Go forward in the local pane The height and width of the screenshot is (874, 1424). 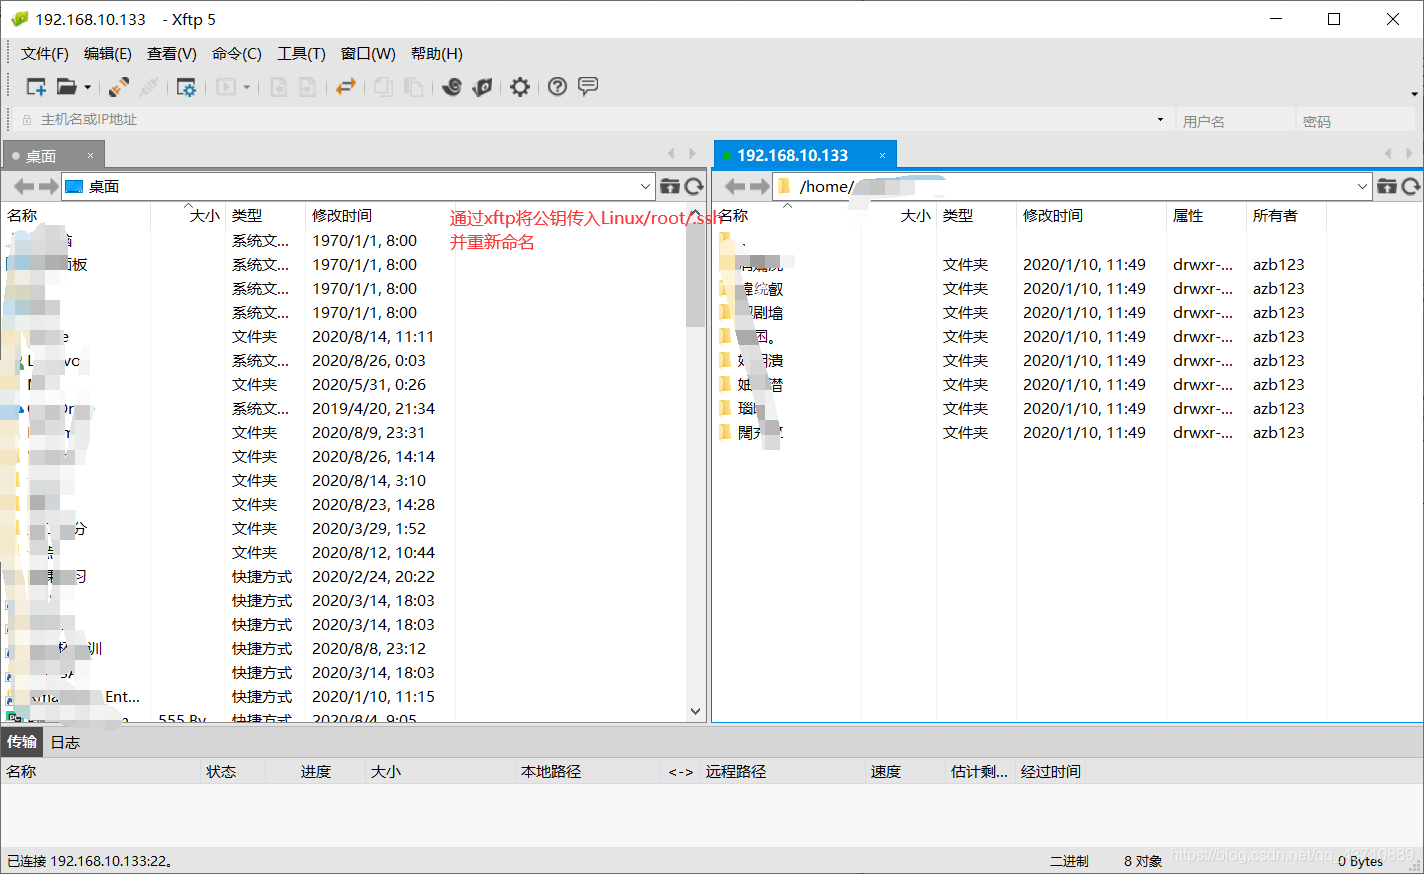[48, 186]
